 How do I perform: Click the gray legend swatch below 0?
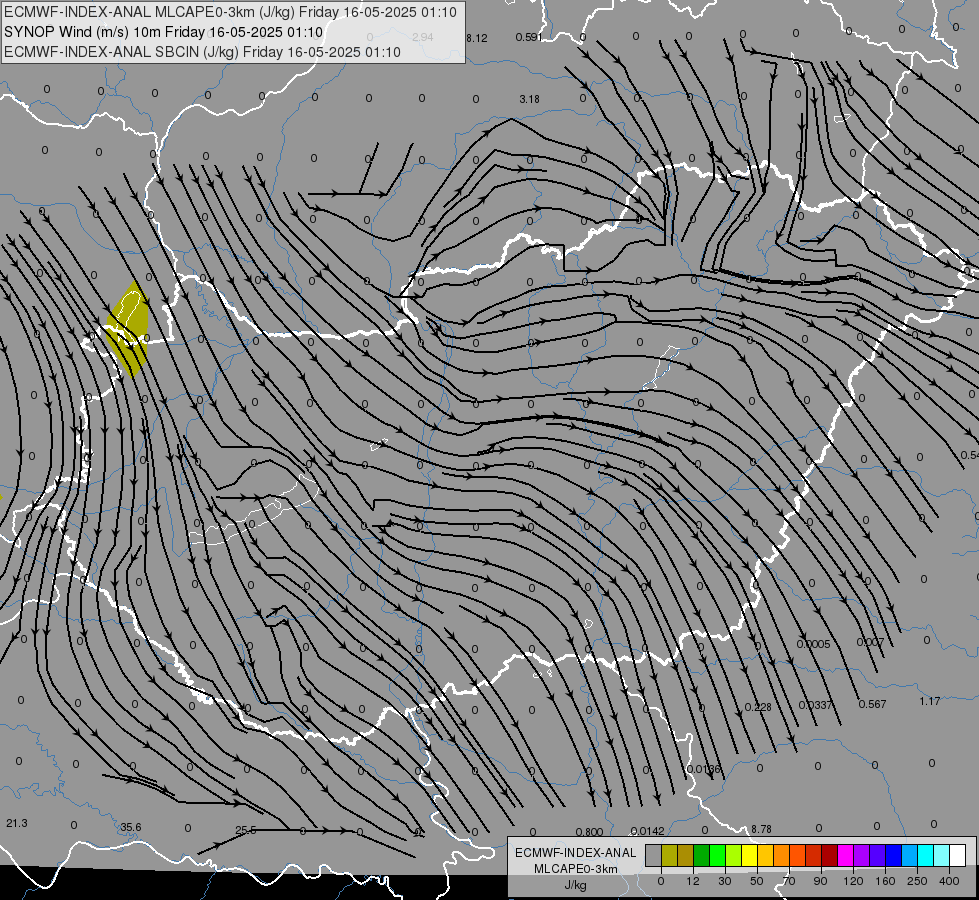[653, 855]
